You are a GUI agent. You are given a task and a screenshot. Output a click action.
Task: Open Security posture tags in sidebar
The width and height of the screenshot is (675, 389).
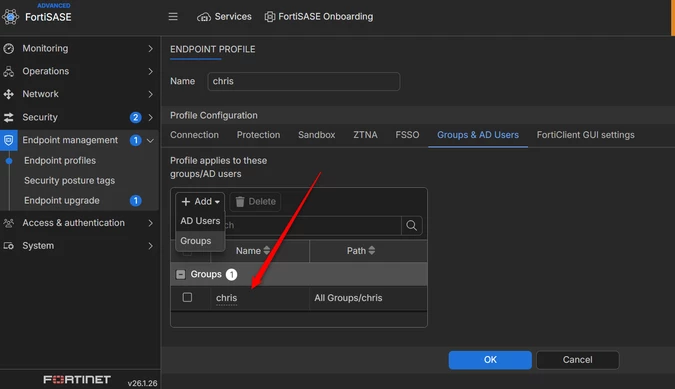point(69,181)
